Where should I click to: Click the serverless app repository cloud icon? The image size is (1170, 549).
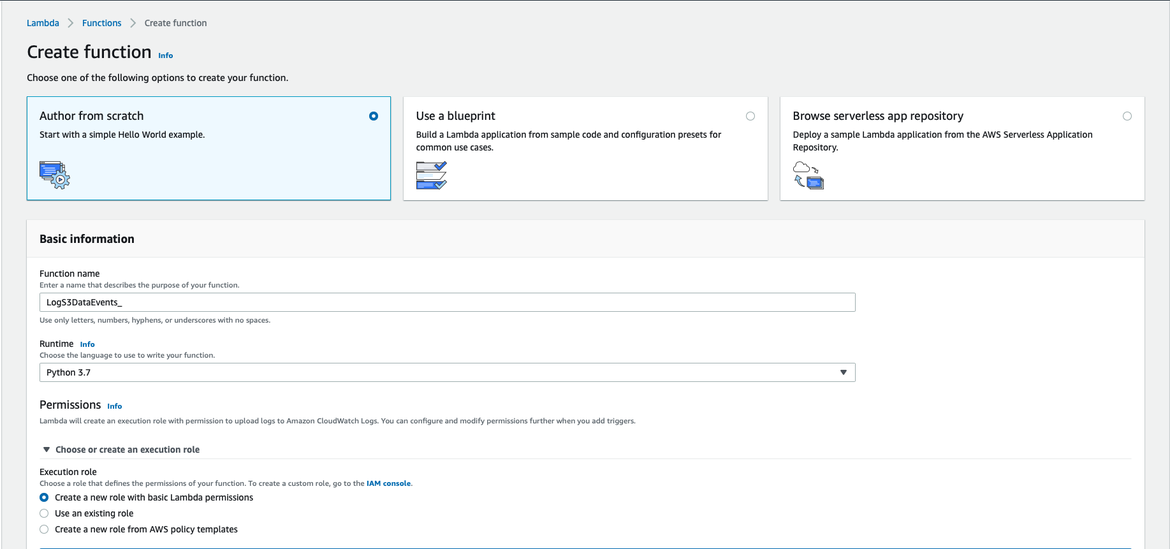[x=808, y=175]
